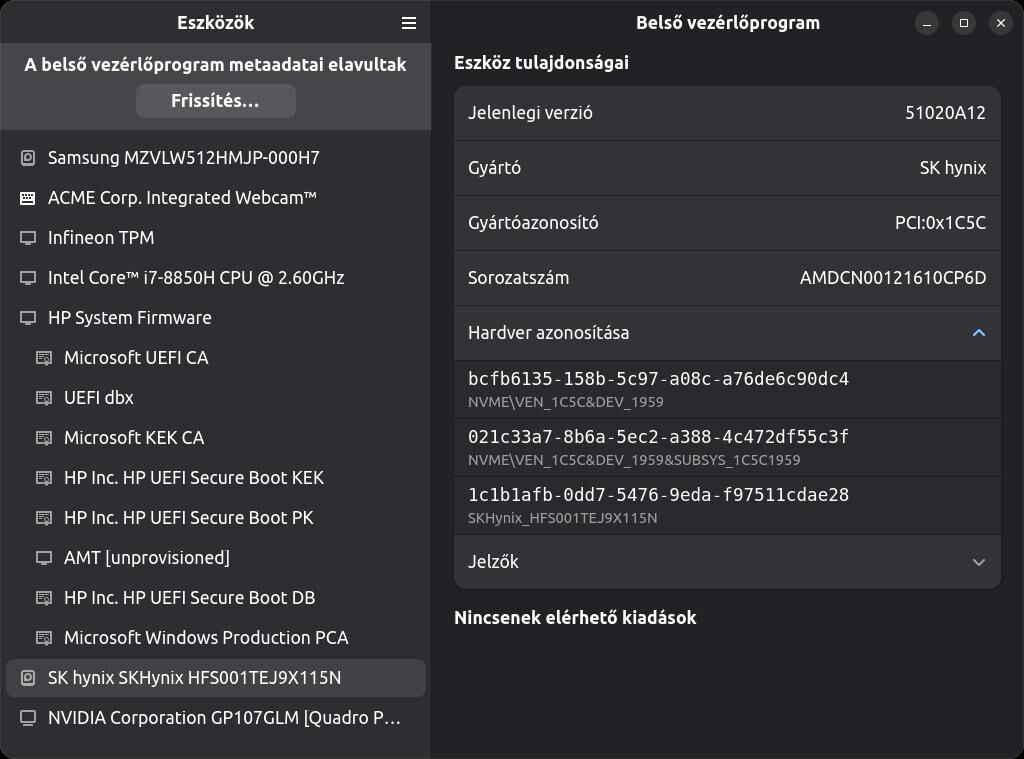Click the bcfb6135 hardware GUID row
The width and height of the screenshot is (1024, 759).
(x=727, y=389)
